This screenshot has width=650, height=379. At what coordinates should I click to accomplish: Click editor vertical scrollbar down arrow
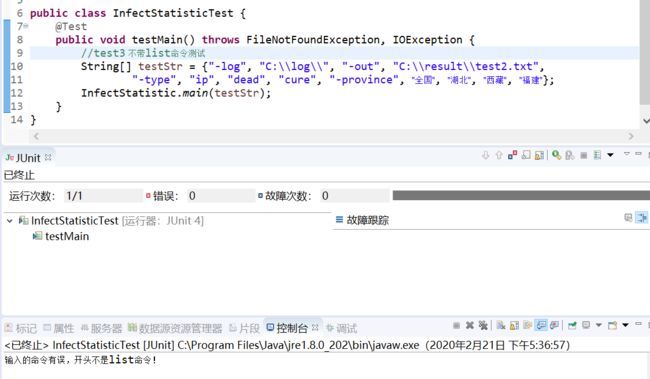click(645, 121)
